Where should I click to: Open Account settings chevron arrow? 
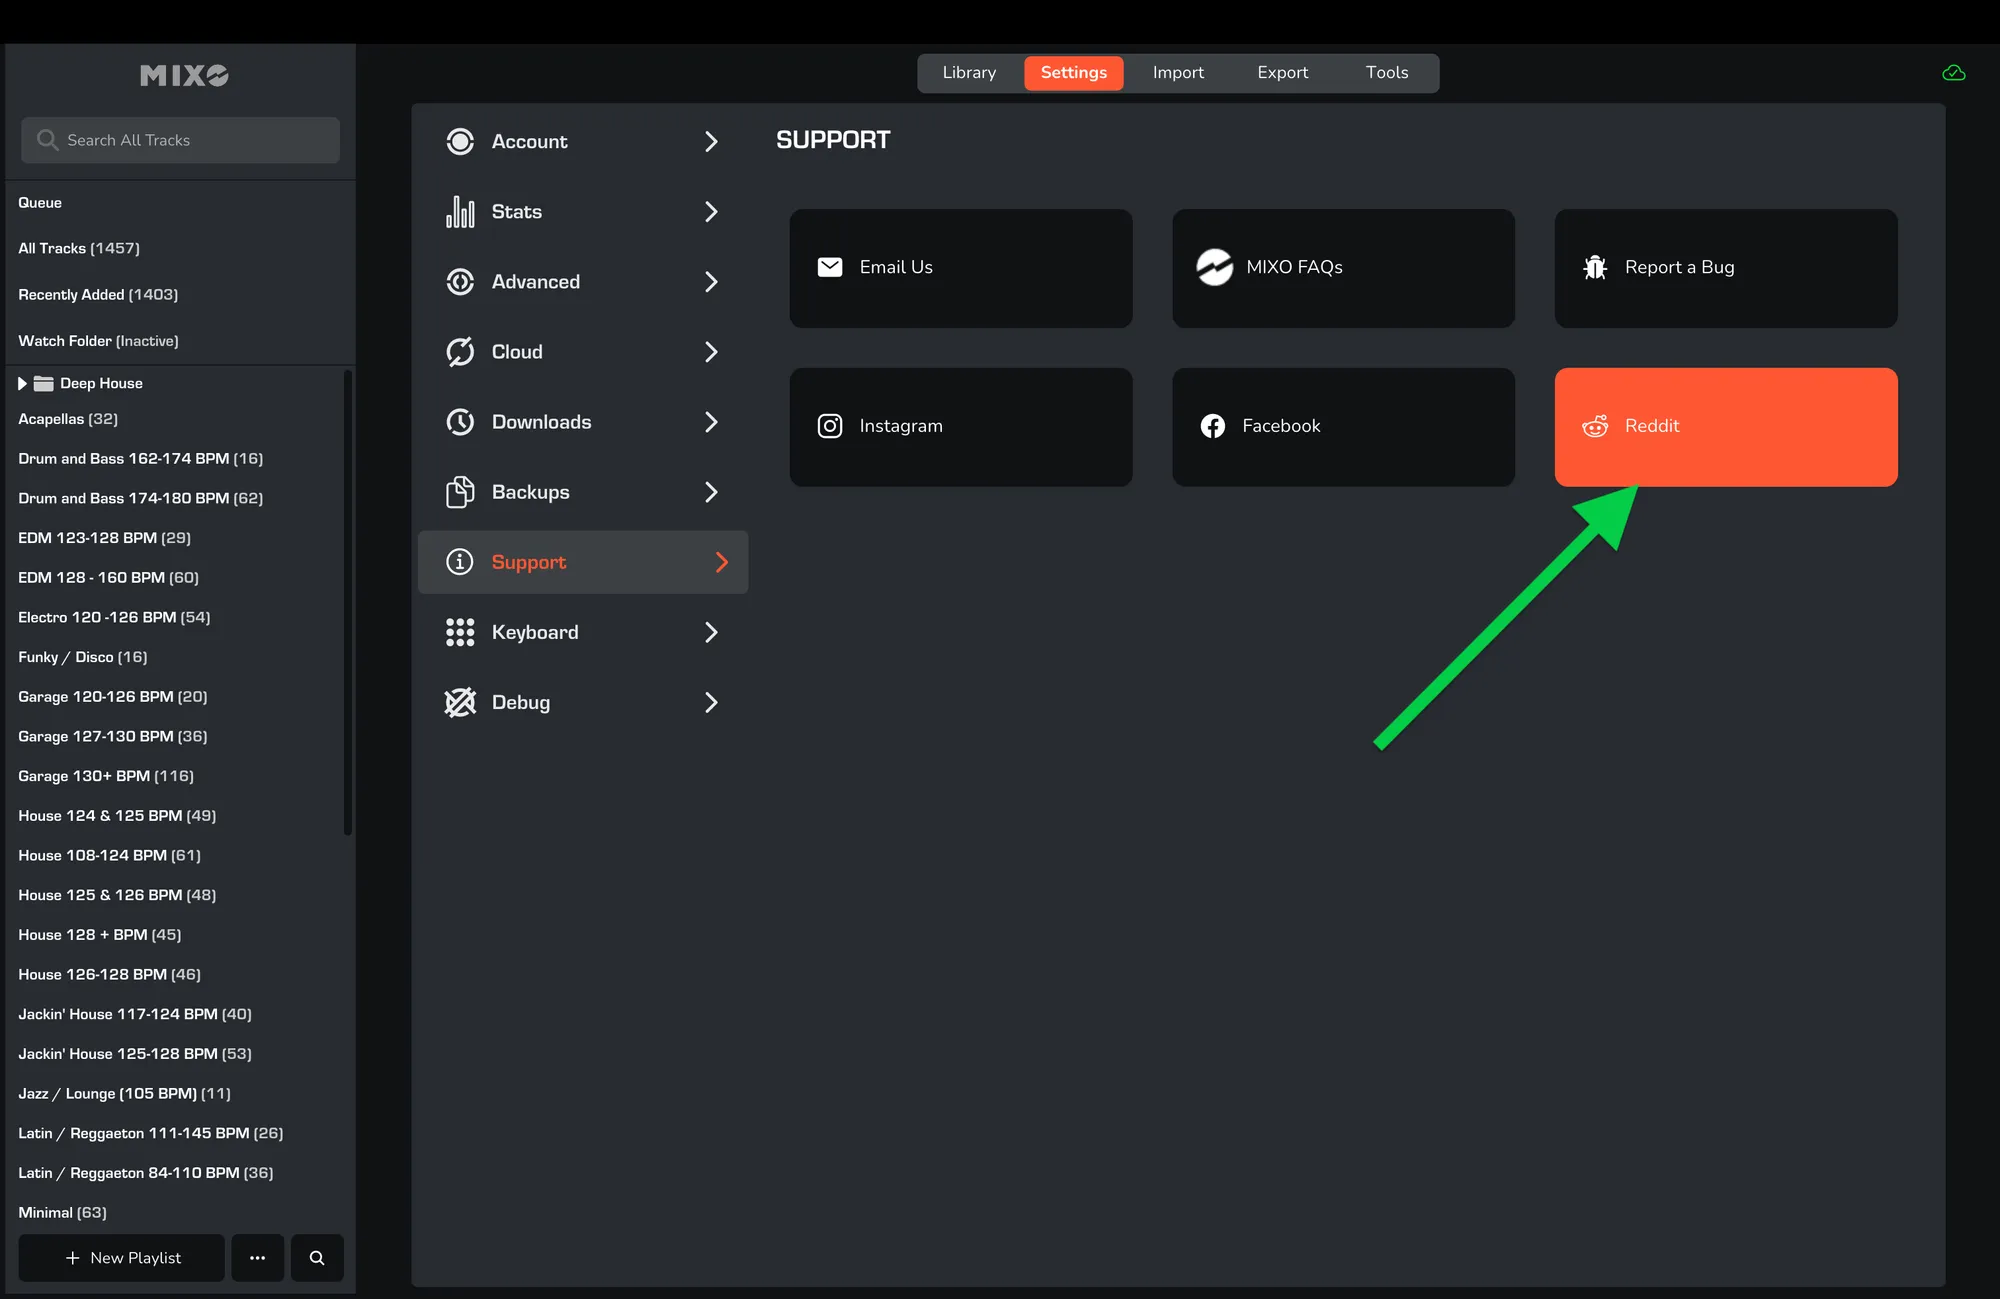(x=711, y=142)
